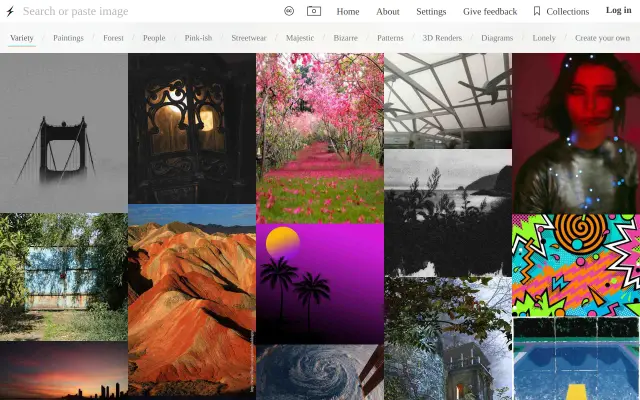
Task: Open the glass roof ceiling fan image
Action: pos(448,101)
